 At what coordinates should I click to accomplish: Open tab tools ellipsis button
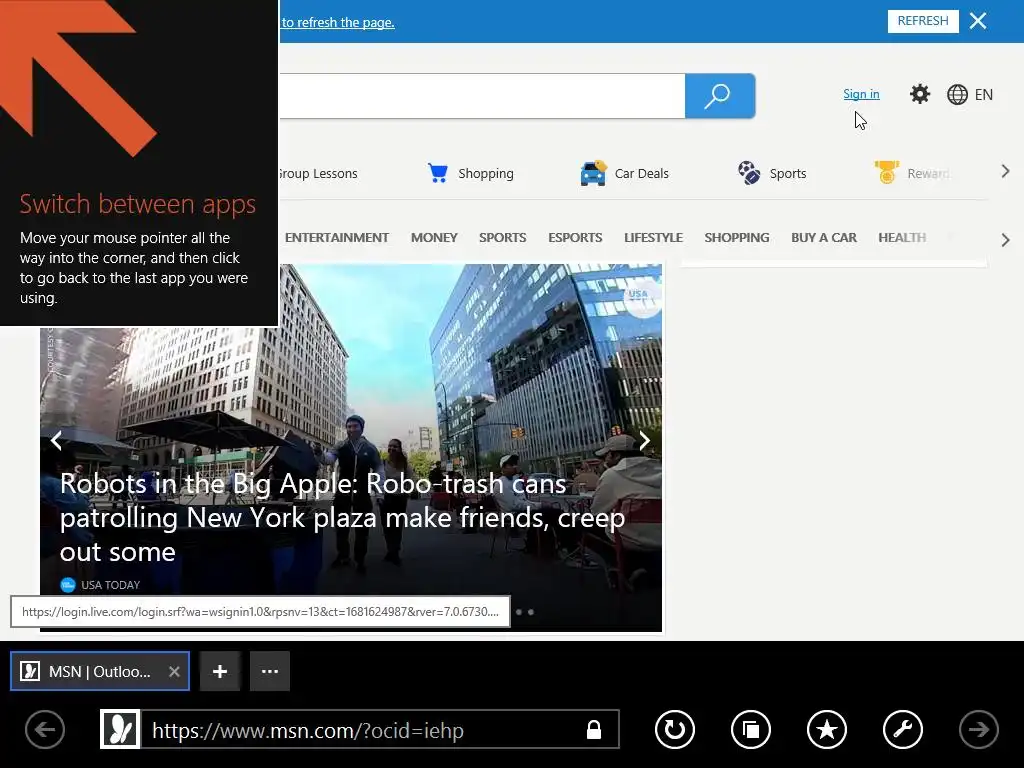(x=270, y=671)
